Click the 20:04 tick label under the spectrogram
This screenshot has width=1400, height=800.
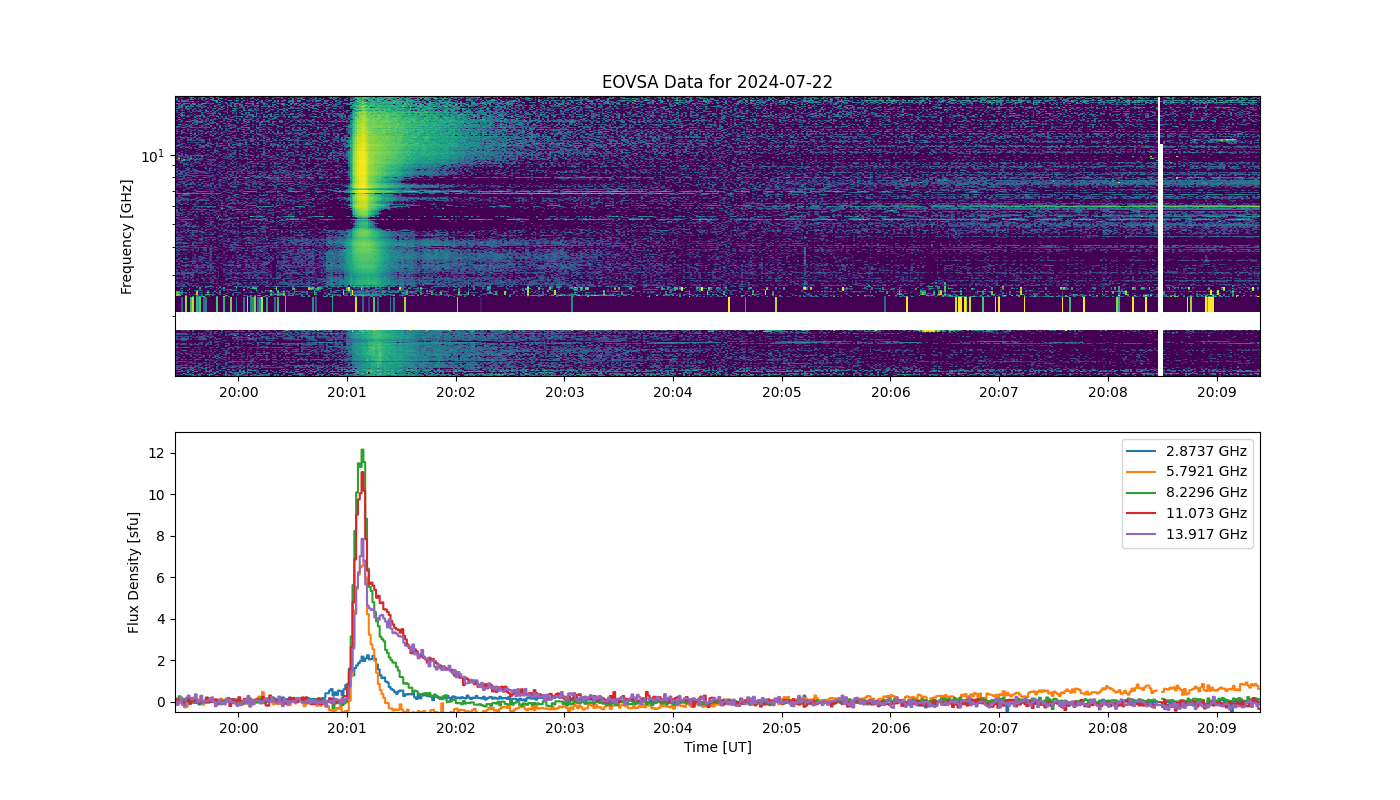673,393
